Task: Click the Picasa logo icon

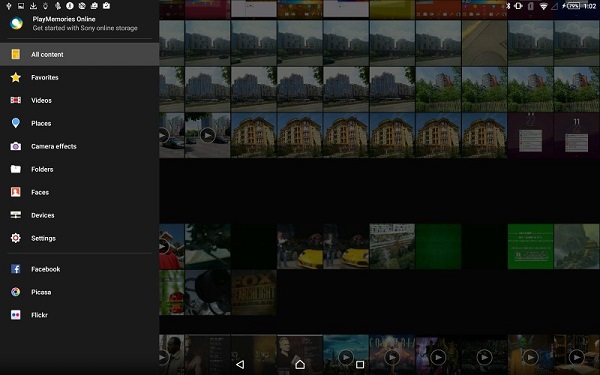Action: [x=16, y=292]
